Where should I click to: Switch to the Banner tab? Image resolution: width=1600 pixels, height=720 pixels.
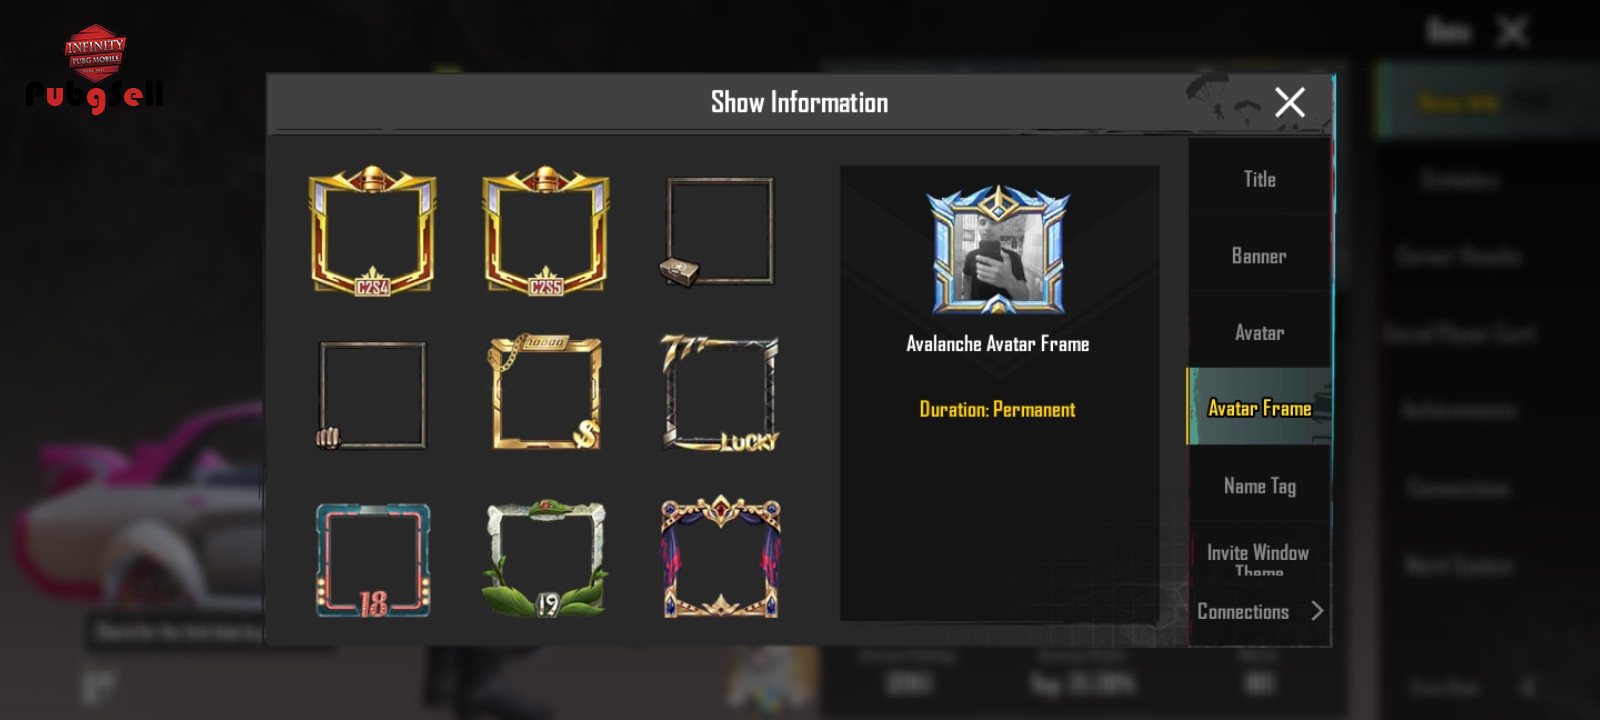[1259, 256]
